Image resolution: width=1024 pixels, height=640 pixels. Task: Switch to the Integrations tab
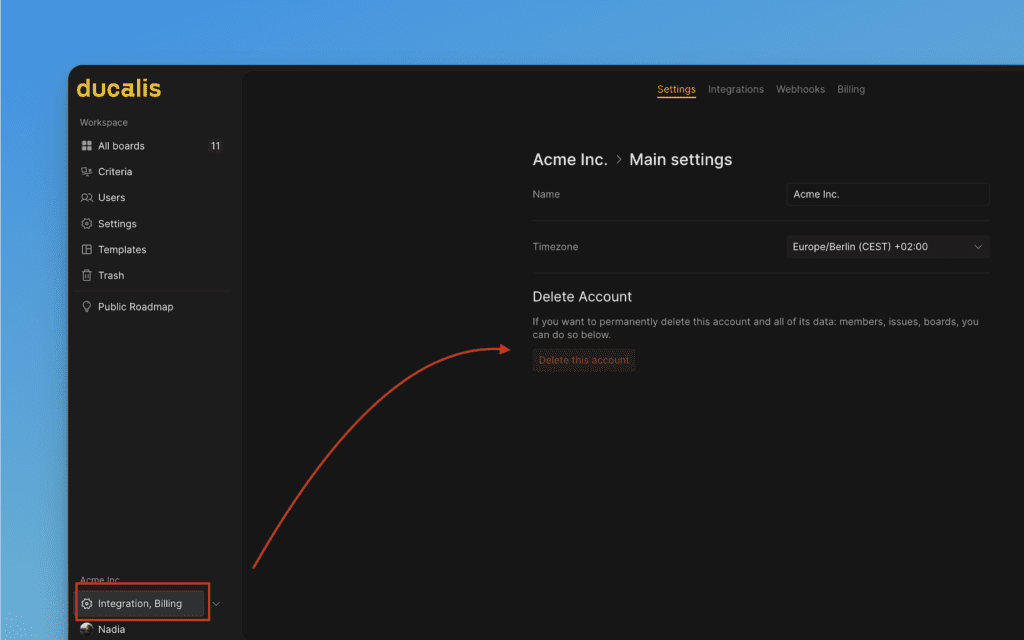736,90
